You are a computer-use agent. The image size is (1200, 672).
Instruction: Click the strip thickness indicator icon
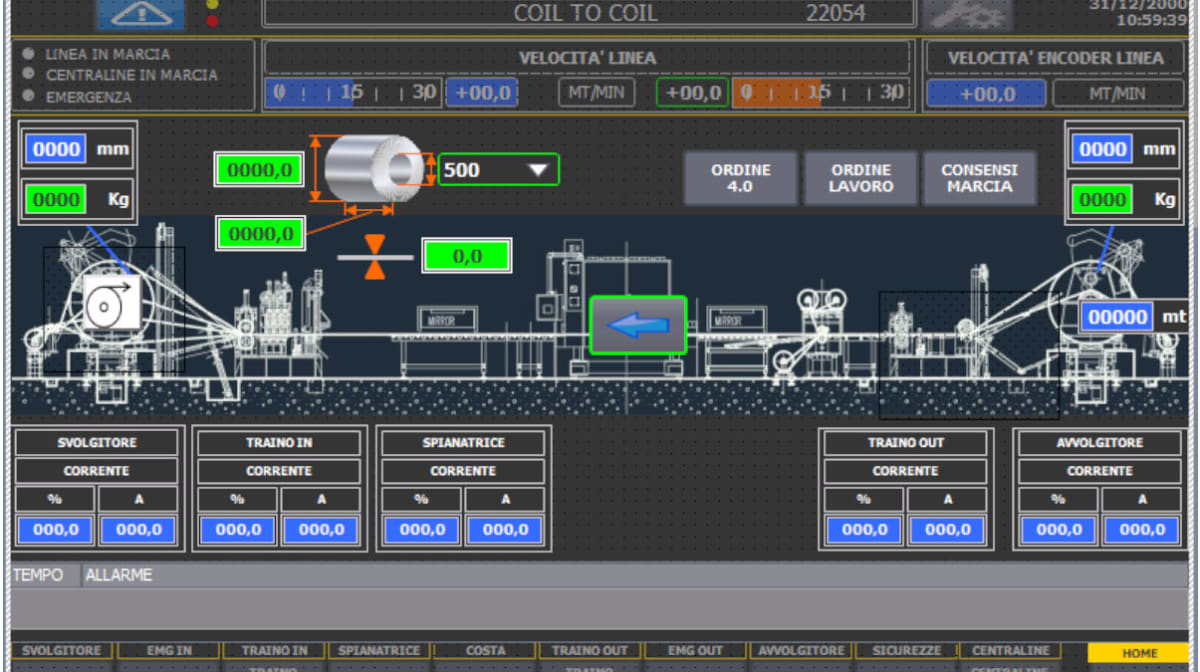(375, 255)
